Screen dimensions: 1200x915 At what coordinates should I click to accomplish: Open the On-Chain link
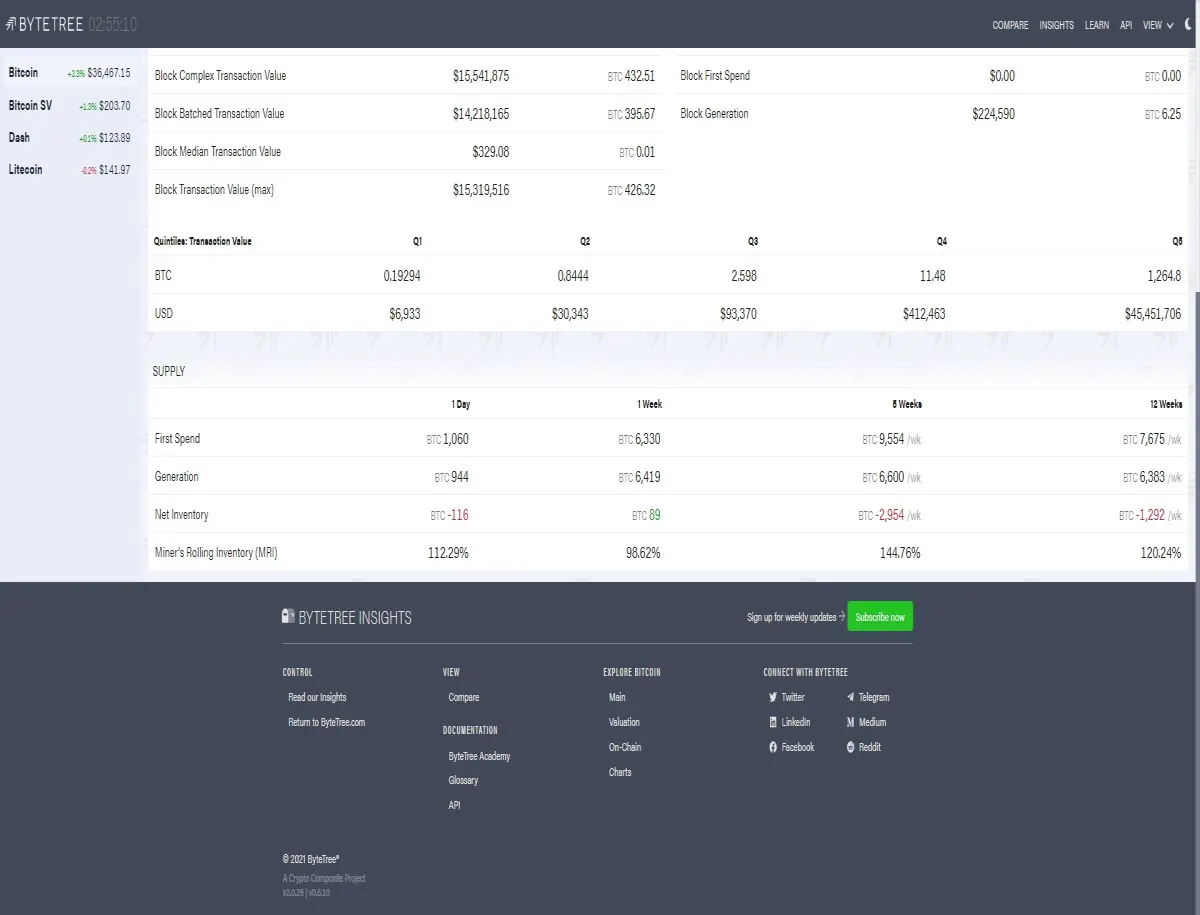point(625,747)
